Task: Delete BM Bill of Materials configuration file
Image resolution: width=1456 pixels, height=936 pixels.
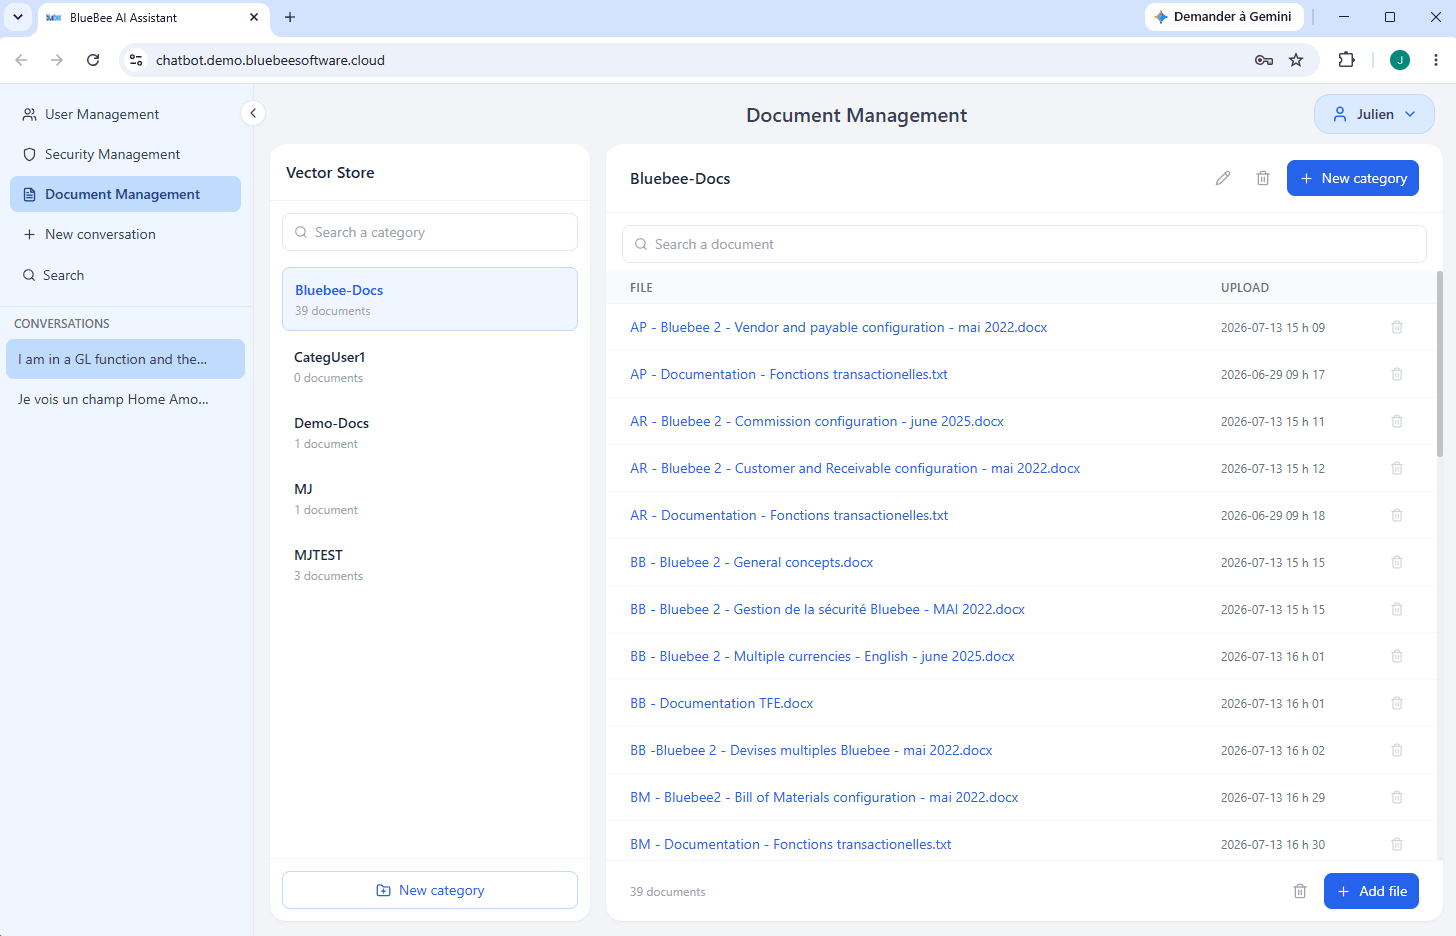Action: 1397,797
